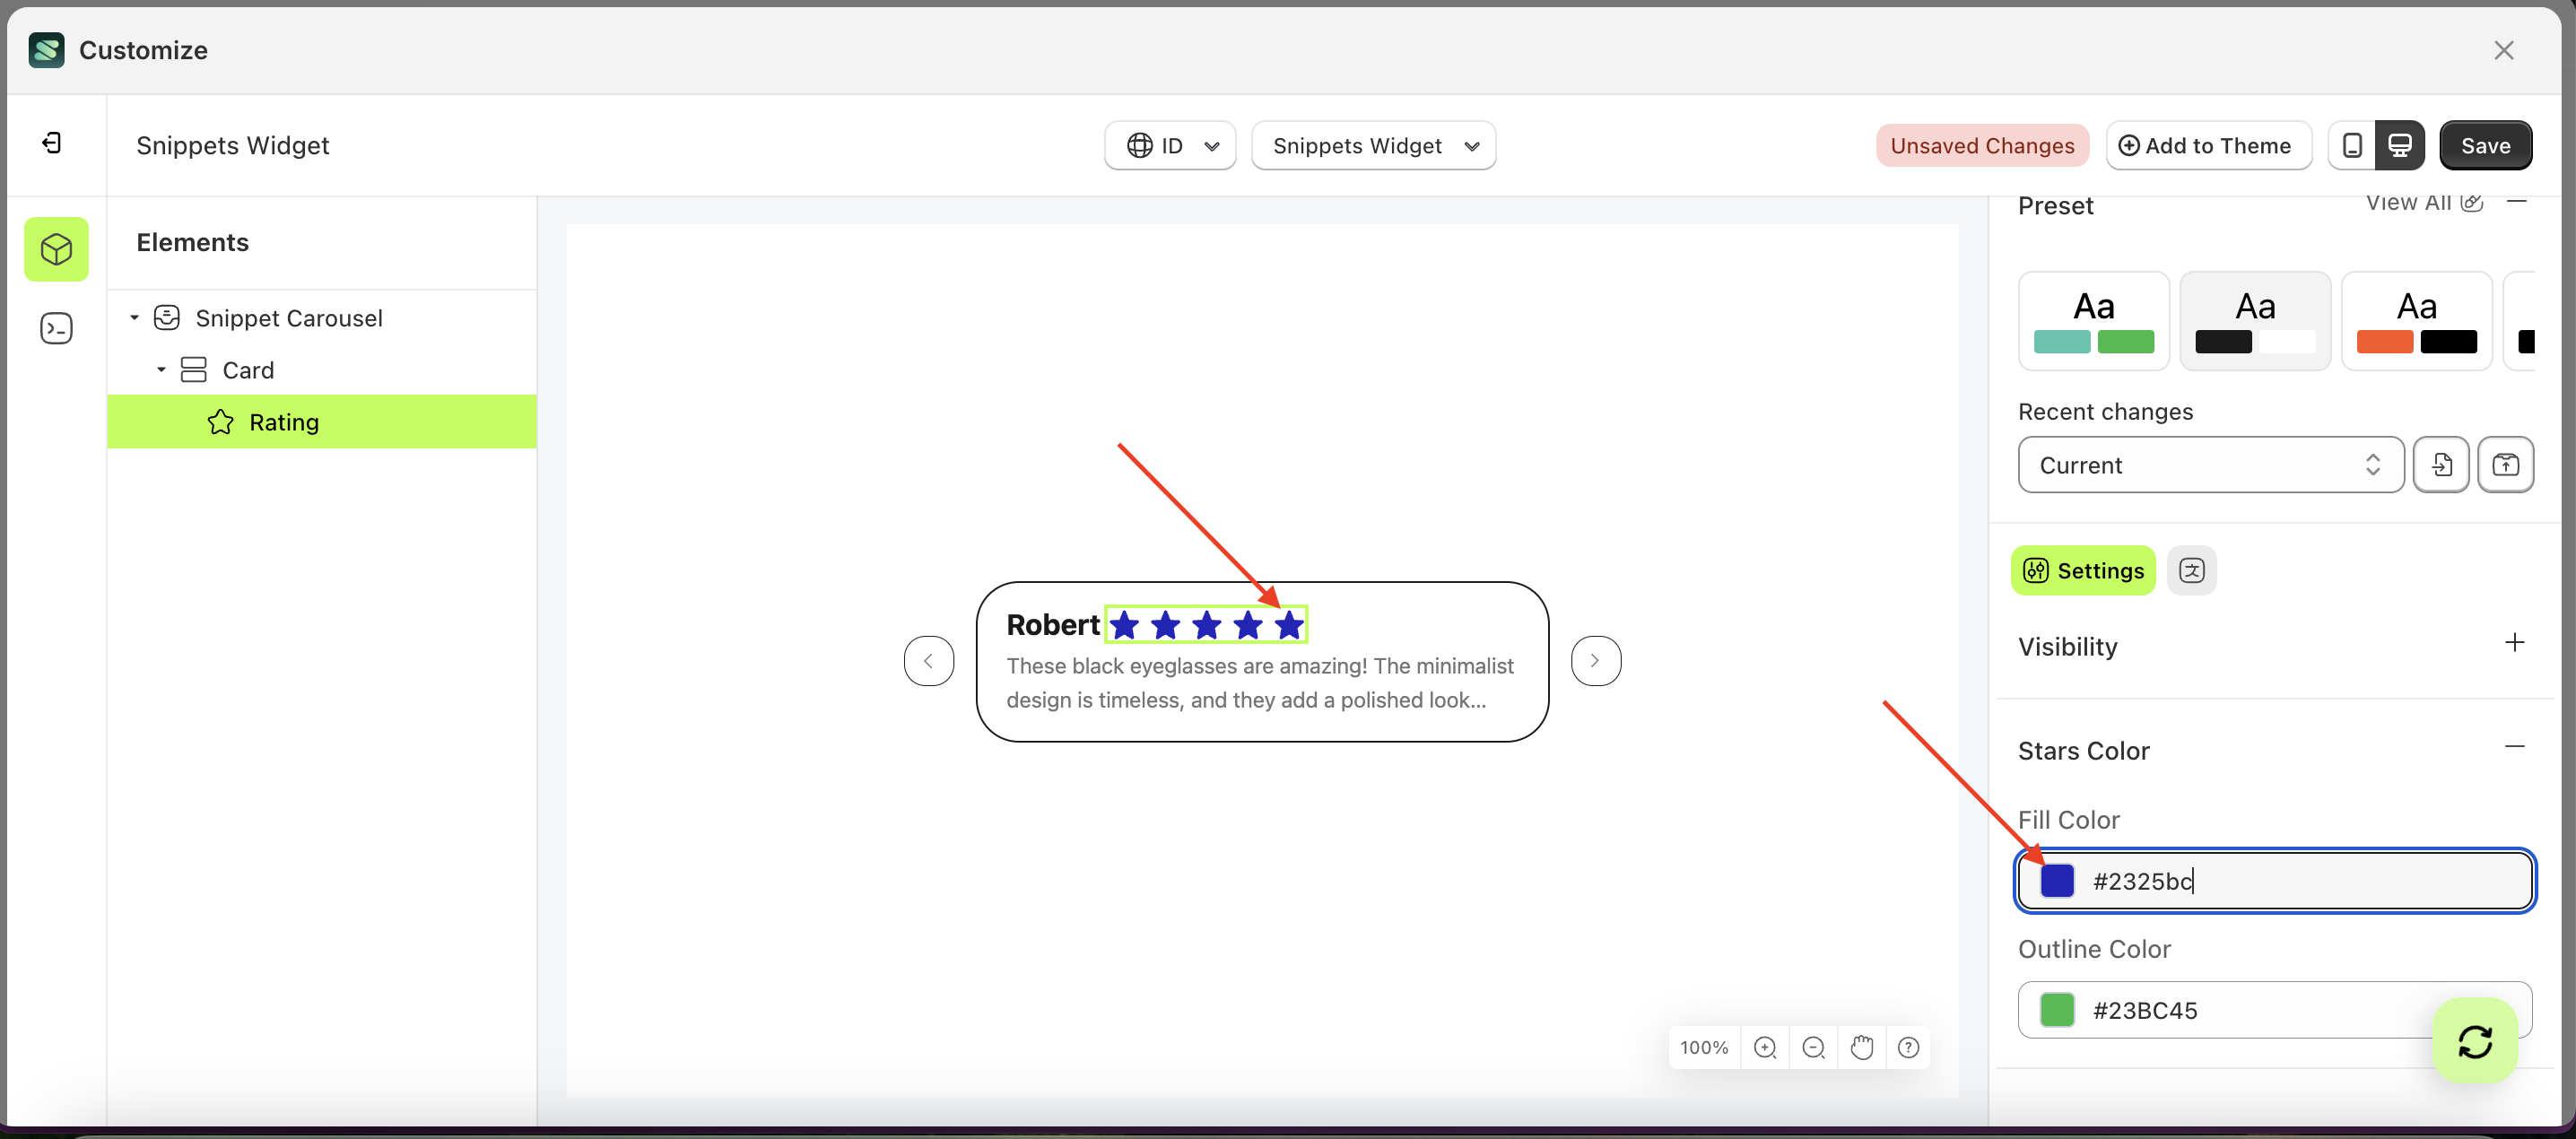Open the Current recent changes dropdown
Screen dimensions: 2576x1139
click(x=2210, y=465)
